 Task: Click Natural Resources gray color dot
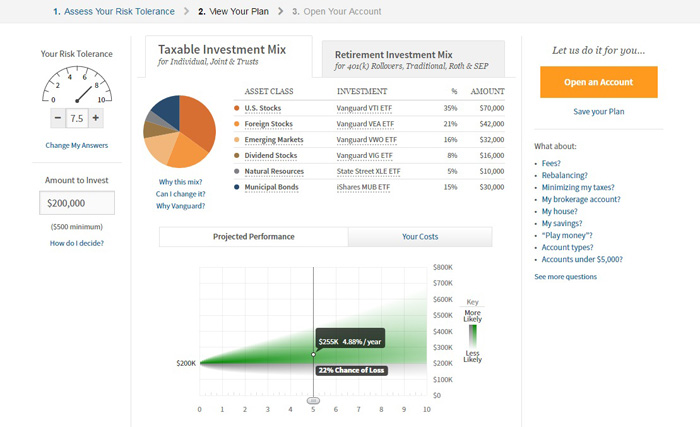tap(237, 171)
